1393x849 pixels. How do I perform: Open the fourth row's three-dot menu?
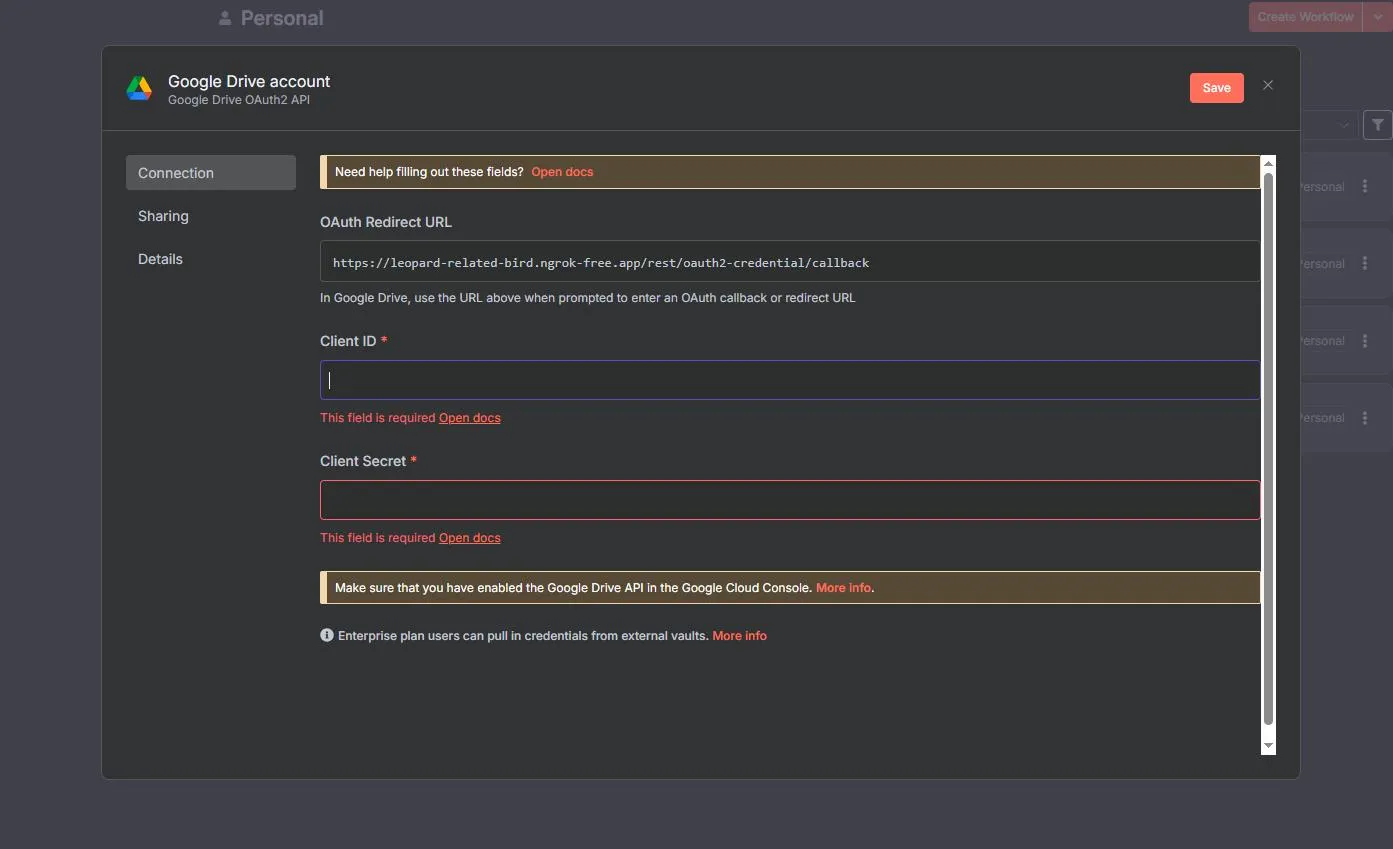[1365, 418]
